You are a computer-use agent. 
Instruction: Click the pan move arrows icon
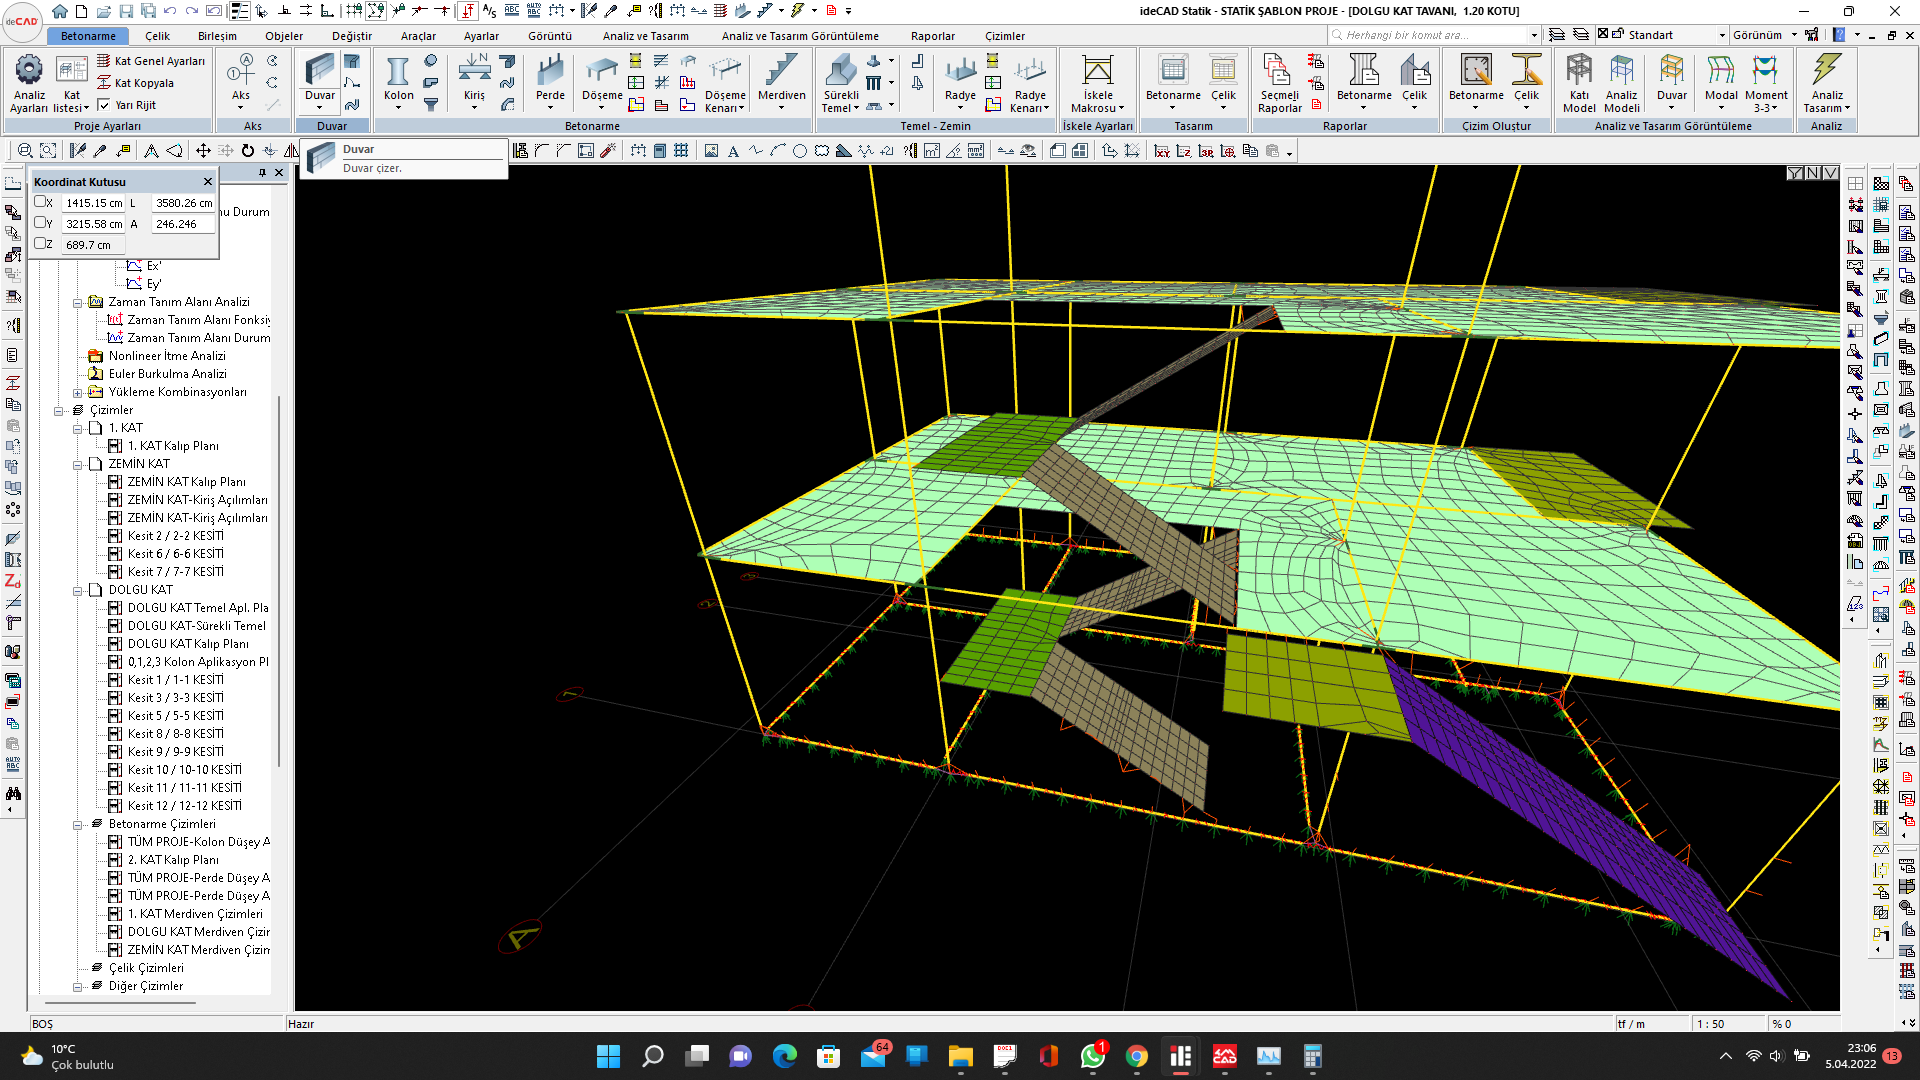[203, 151]
